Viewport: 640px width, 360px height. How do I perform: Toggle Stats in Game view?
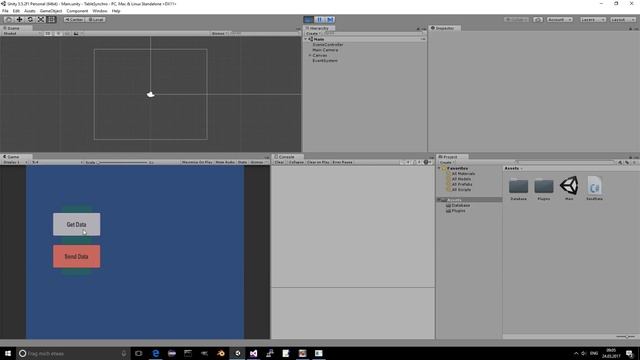[x=242, y=162]
